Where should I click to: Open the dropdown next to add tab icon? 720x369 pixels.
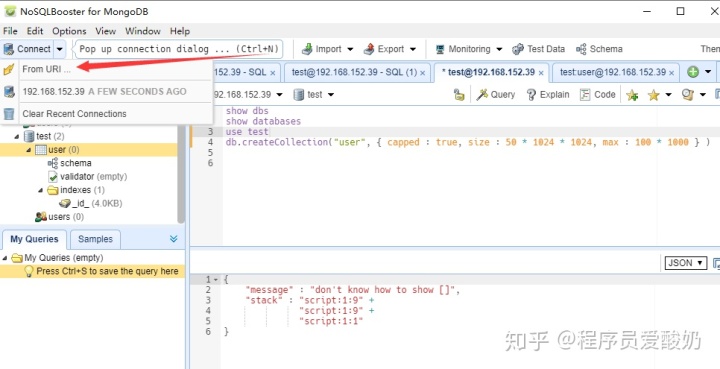[708, 72]
